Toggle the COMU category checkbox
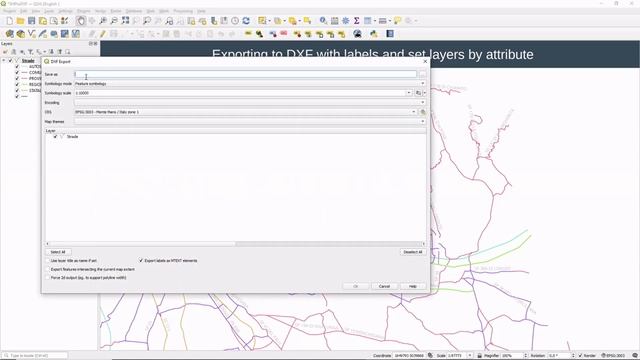Viewport: 640px width, 360px height. [x=17, y=73]
